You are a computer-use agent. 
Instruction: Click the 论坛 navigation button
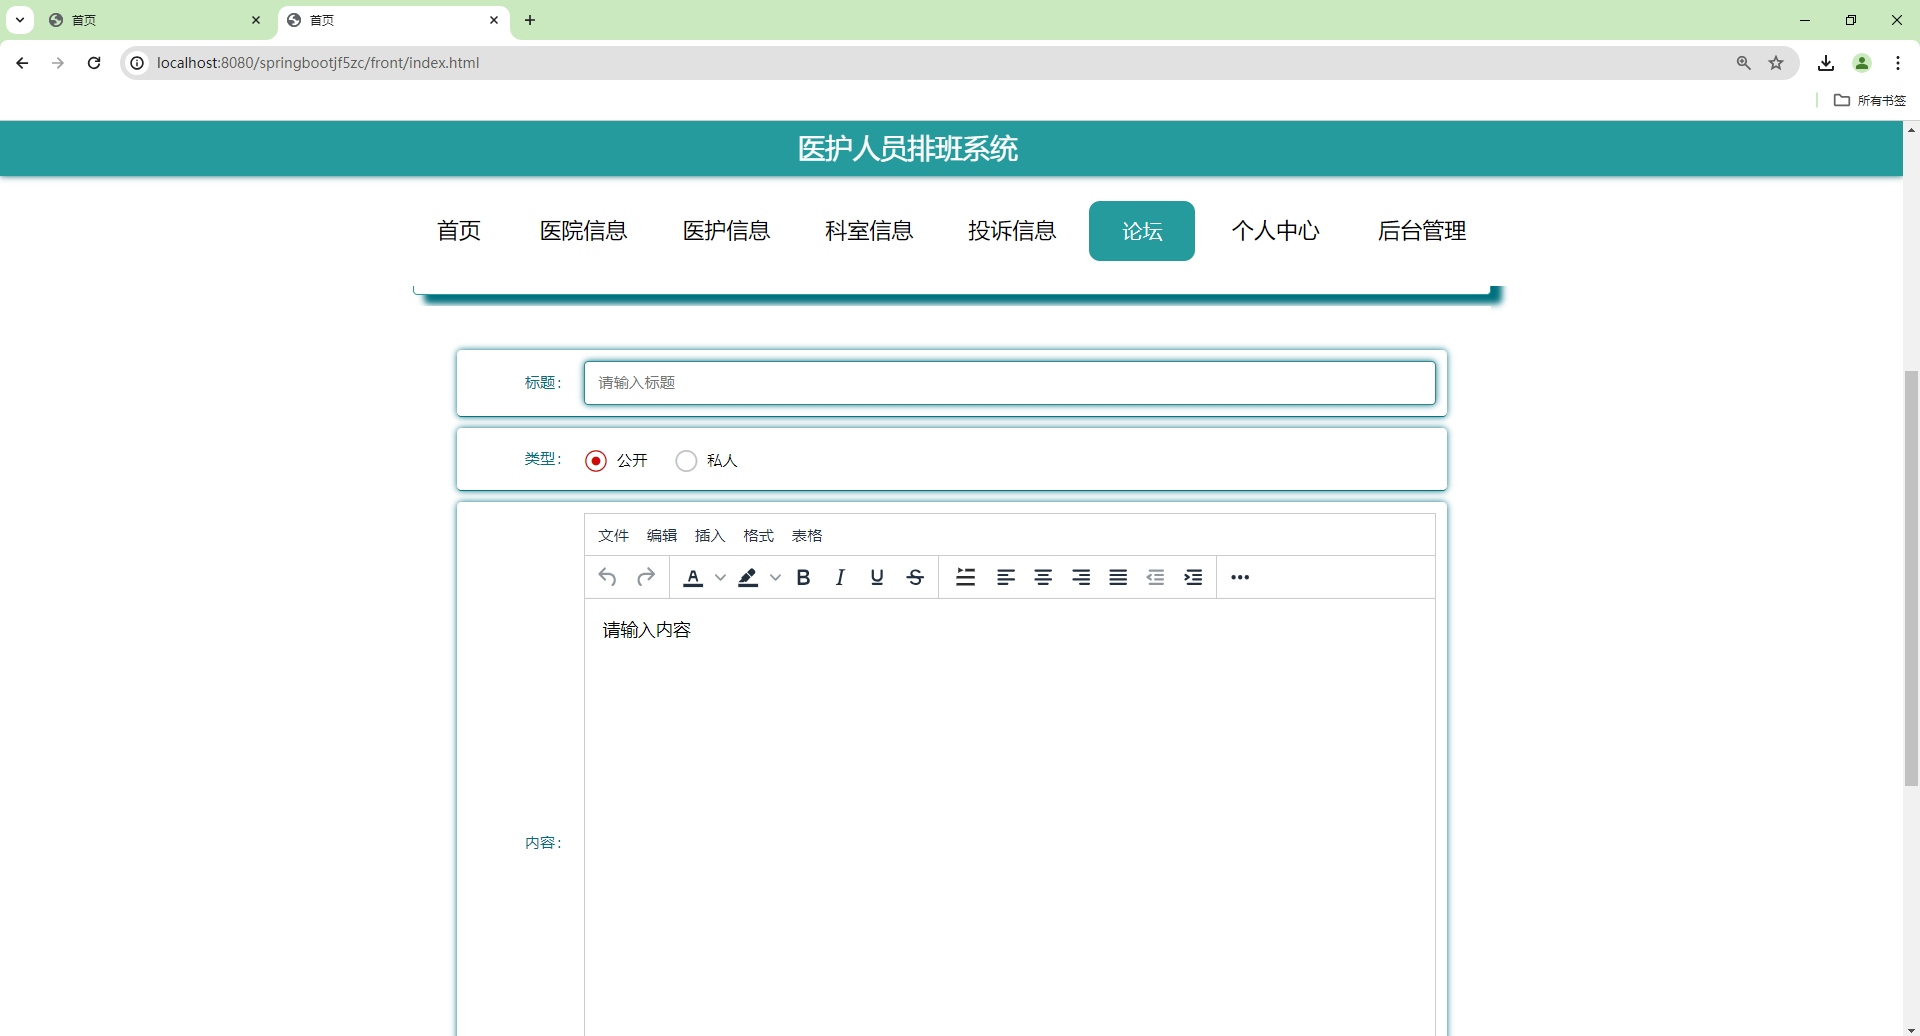(1142, 231)
